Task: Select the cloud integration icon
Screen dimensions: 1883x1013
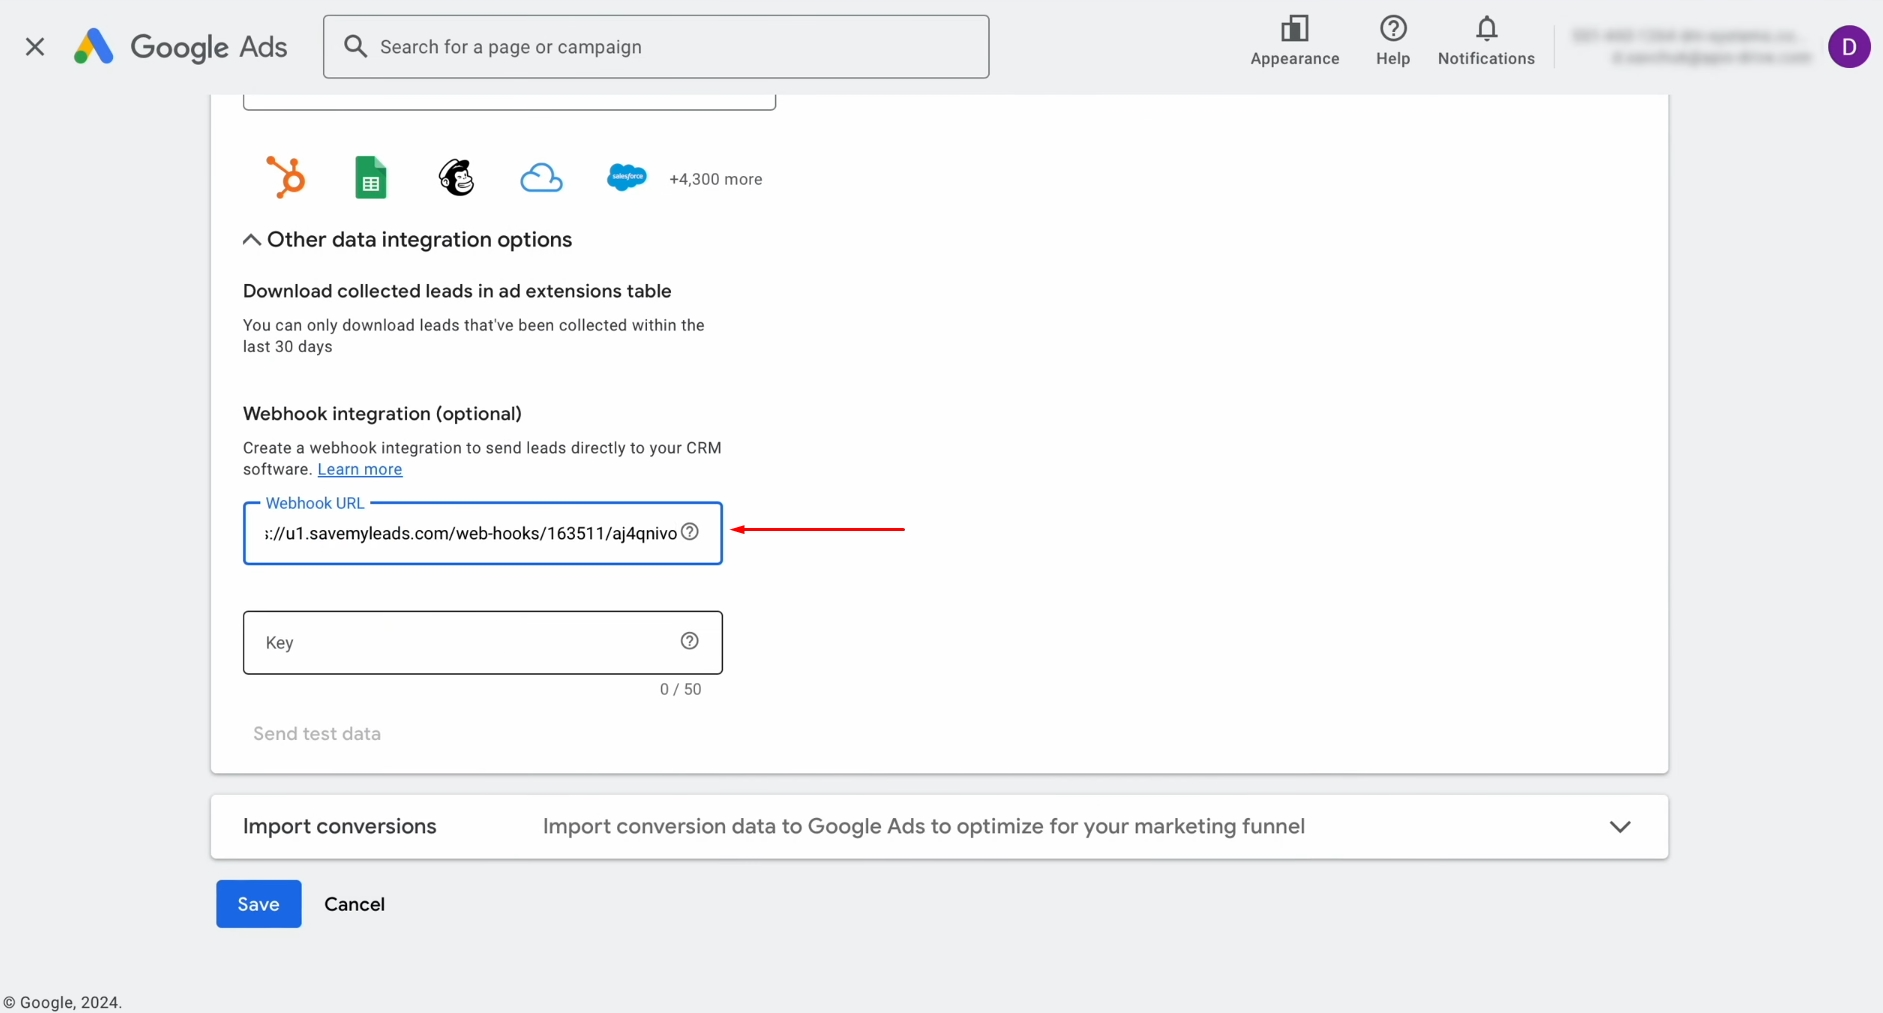Action: click(x=541, y=178)
